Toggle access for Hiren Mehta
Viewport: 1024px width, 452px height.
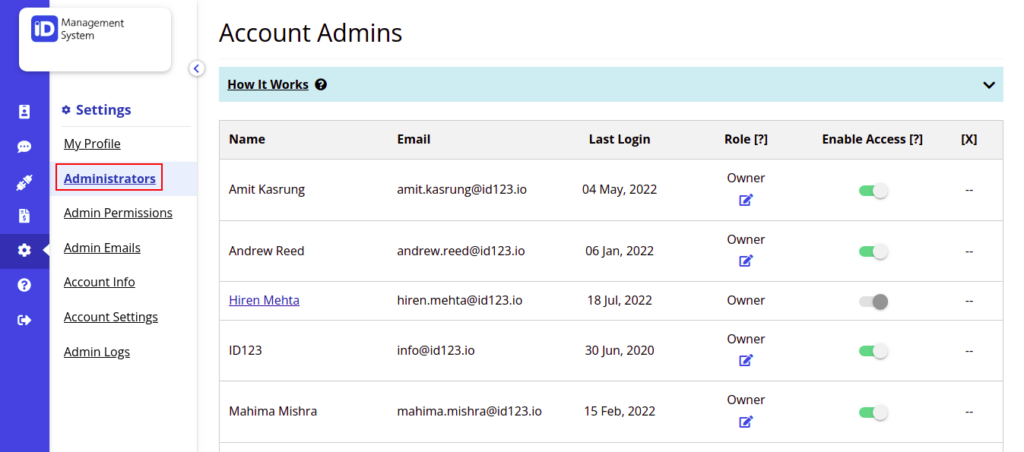point(873,301)
